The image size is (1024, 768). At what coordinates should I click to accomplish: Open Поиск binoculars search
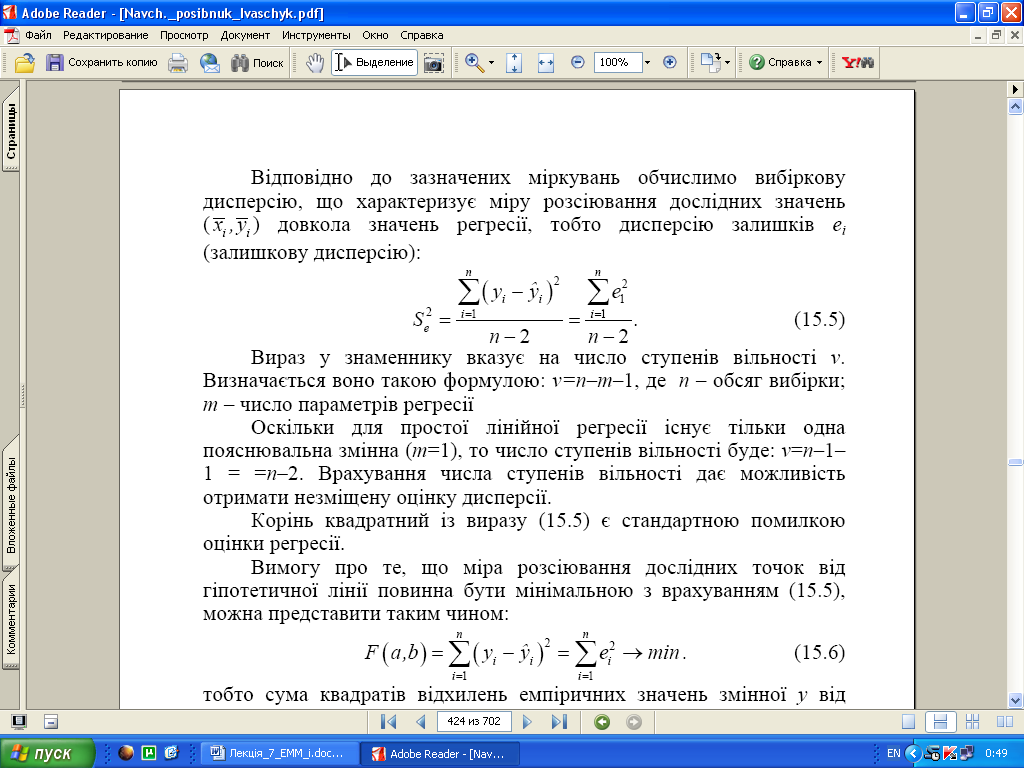coord(257,63)
